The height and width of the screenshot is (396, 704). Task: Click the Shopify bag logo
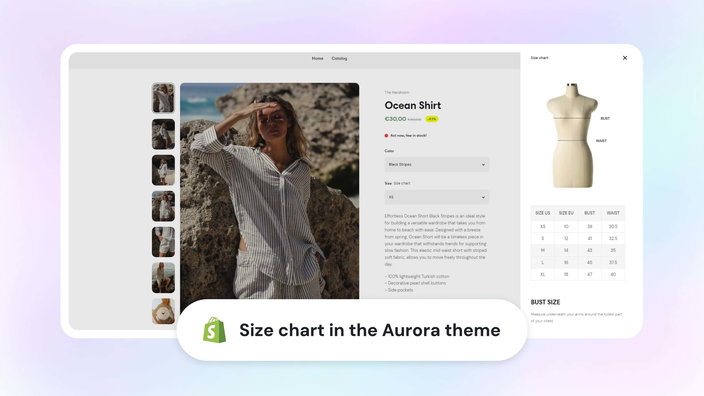pos(215,330)
